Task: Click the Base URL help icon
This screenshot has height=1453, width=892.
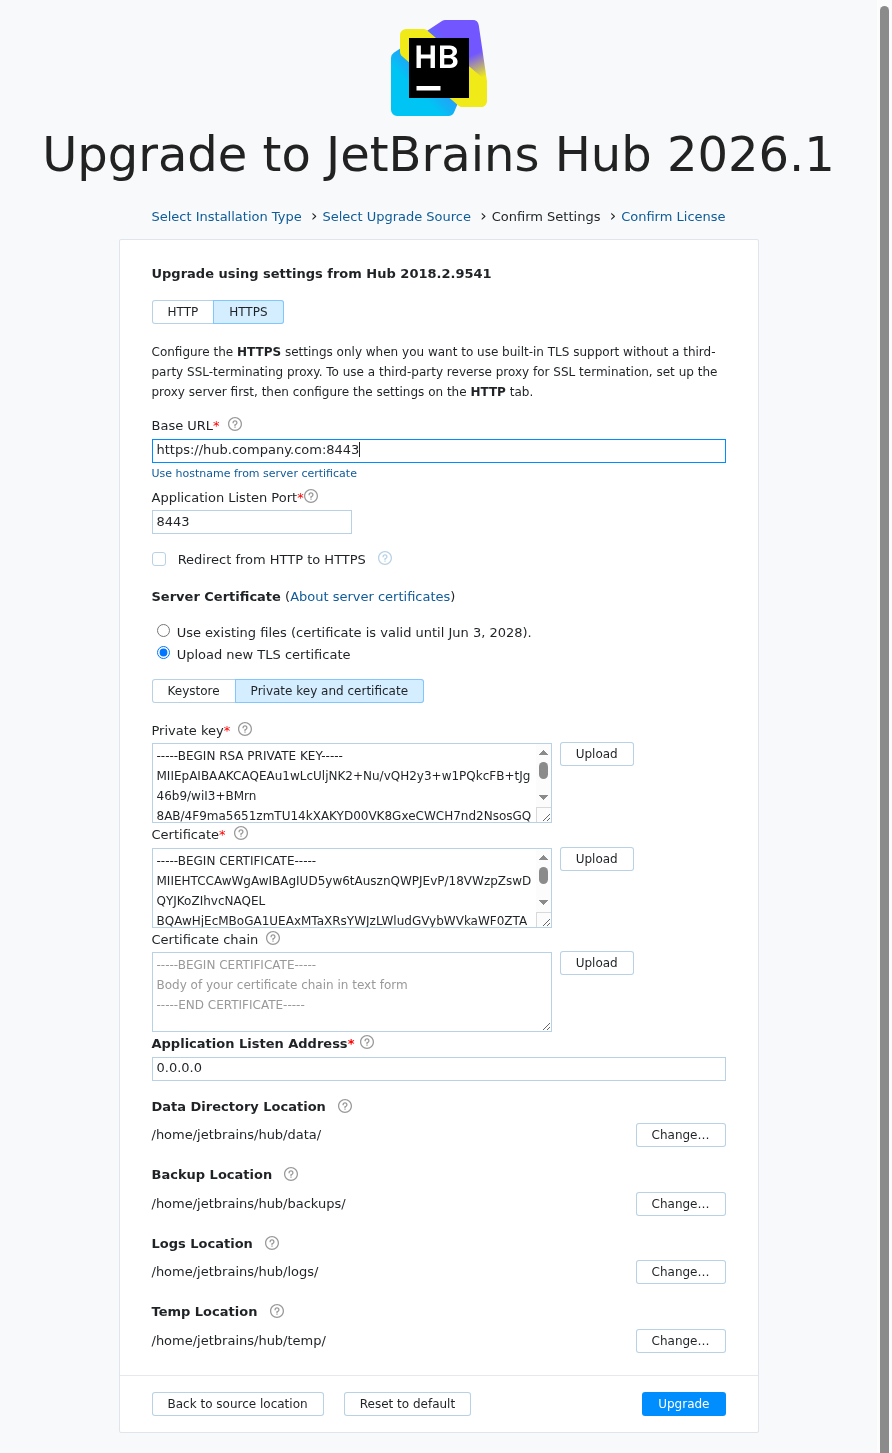Action: click(234, 424)
